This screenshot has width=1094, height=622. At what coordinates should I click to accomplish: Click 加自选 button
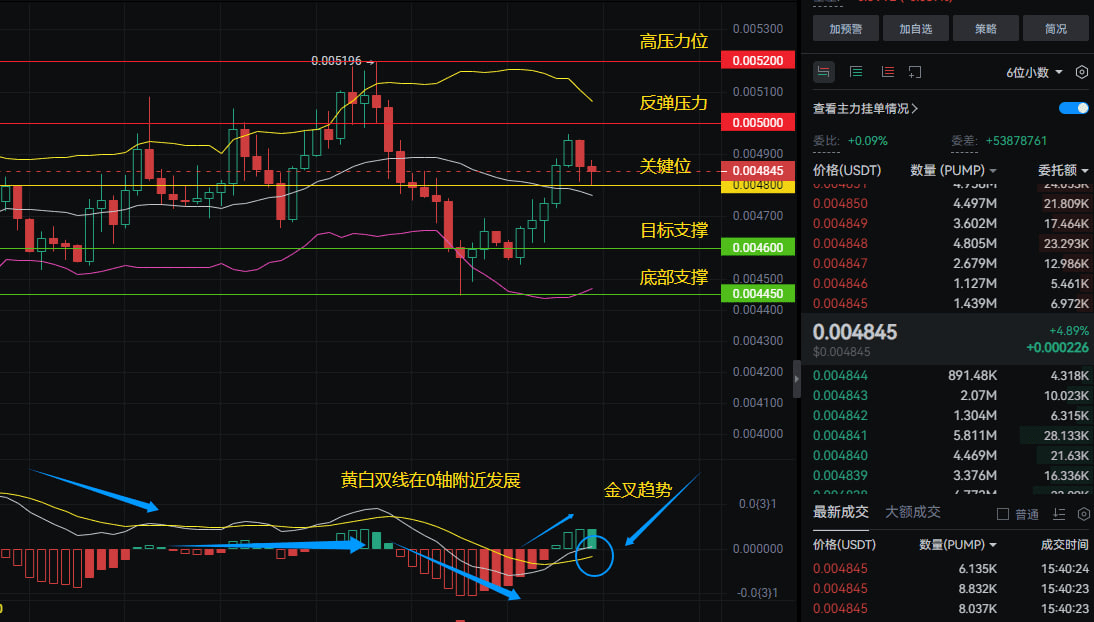pyautogui.click(x=915, y=29)
